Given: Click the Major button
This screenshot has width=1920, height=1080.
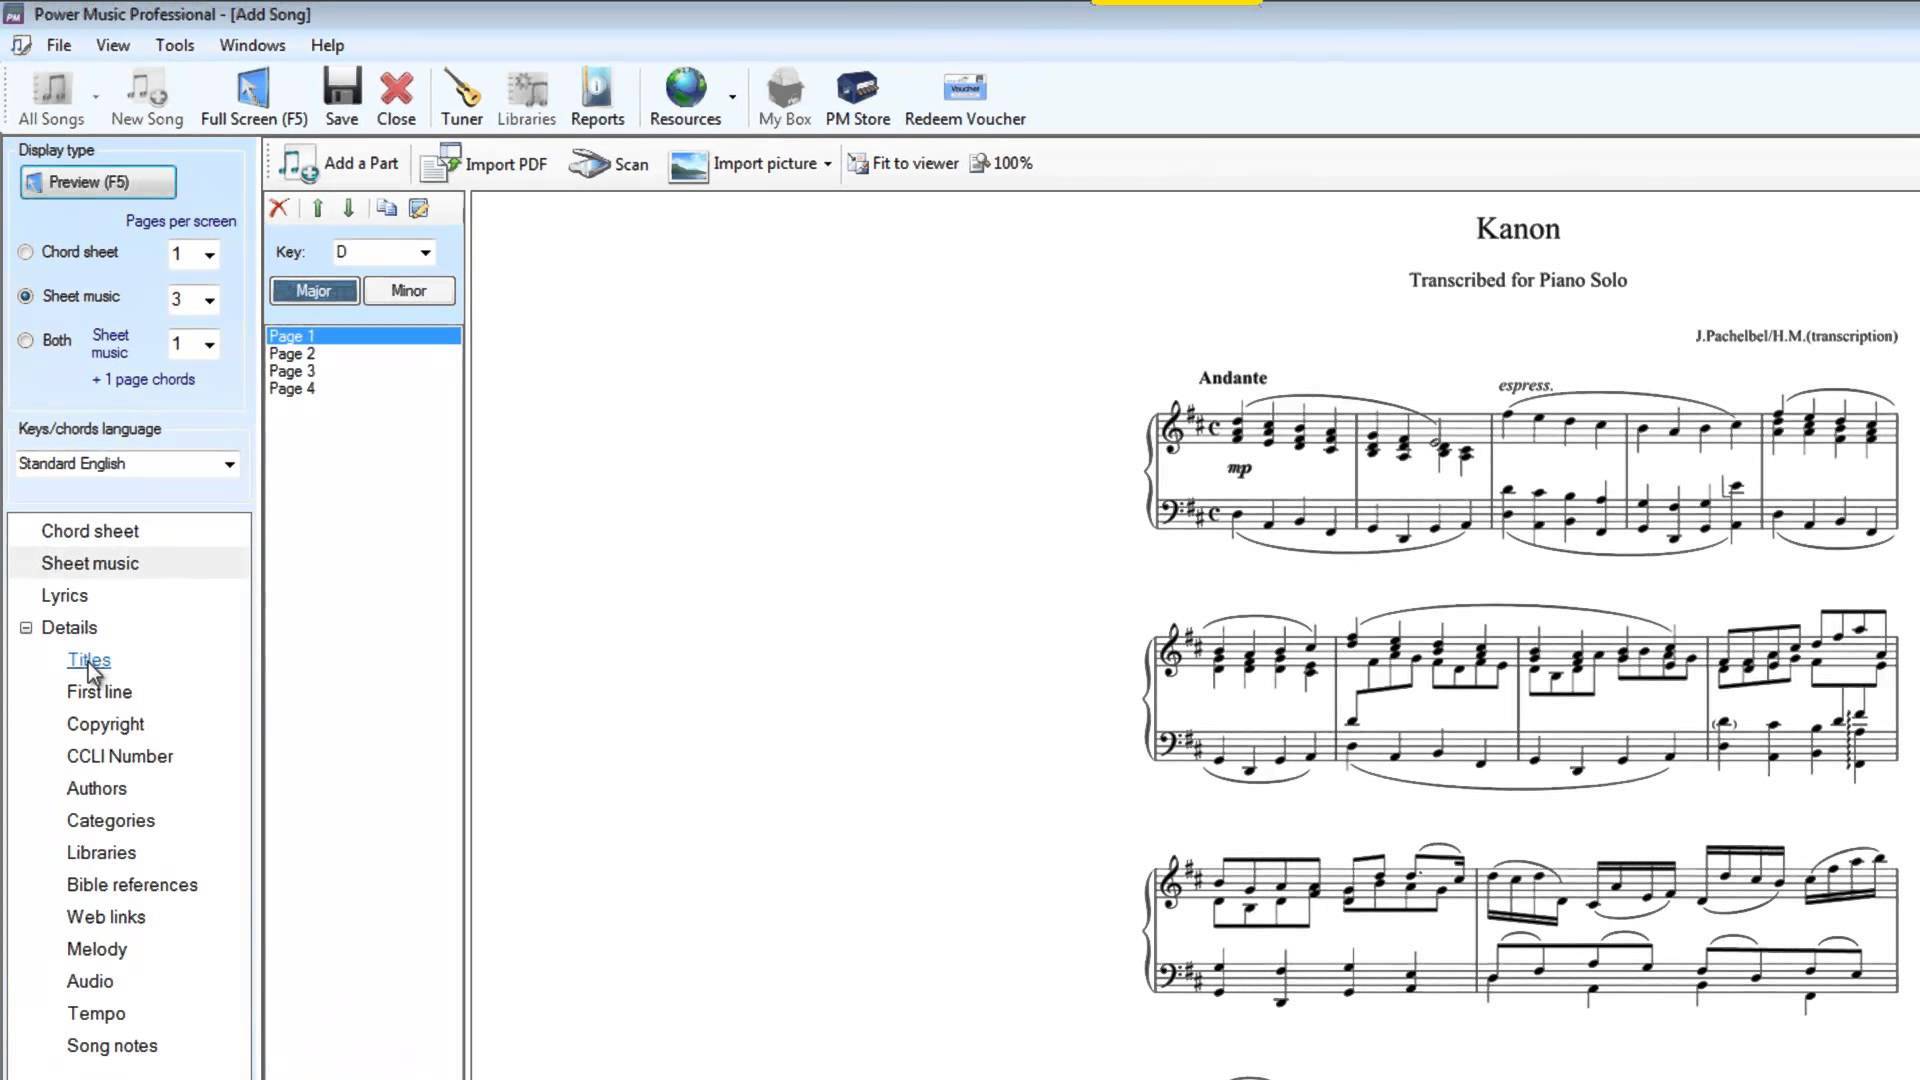Looking at the screenshot, I should pyautogui.click(x=313, y=290).
